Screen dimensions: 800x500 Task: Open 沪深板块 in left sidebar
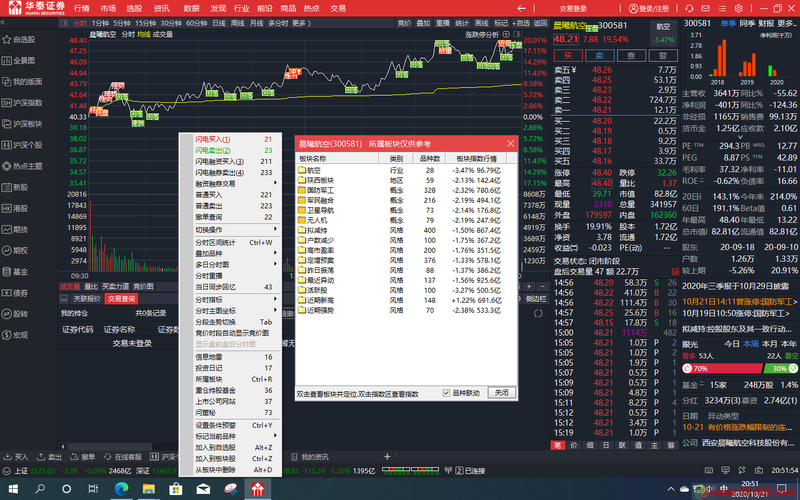(21, 124)
